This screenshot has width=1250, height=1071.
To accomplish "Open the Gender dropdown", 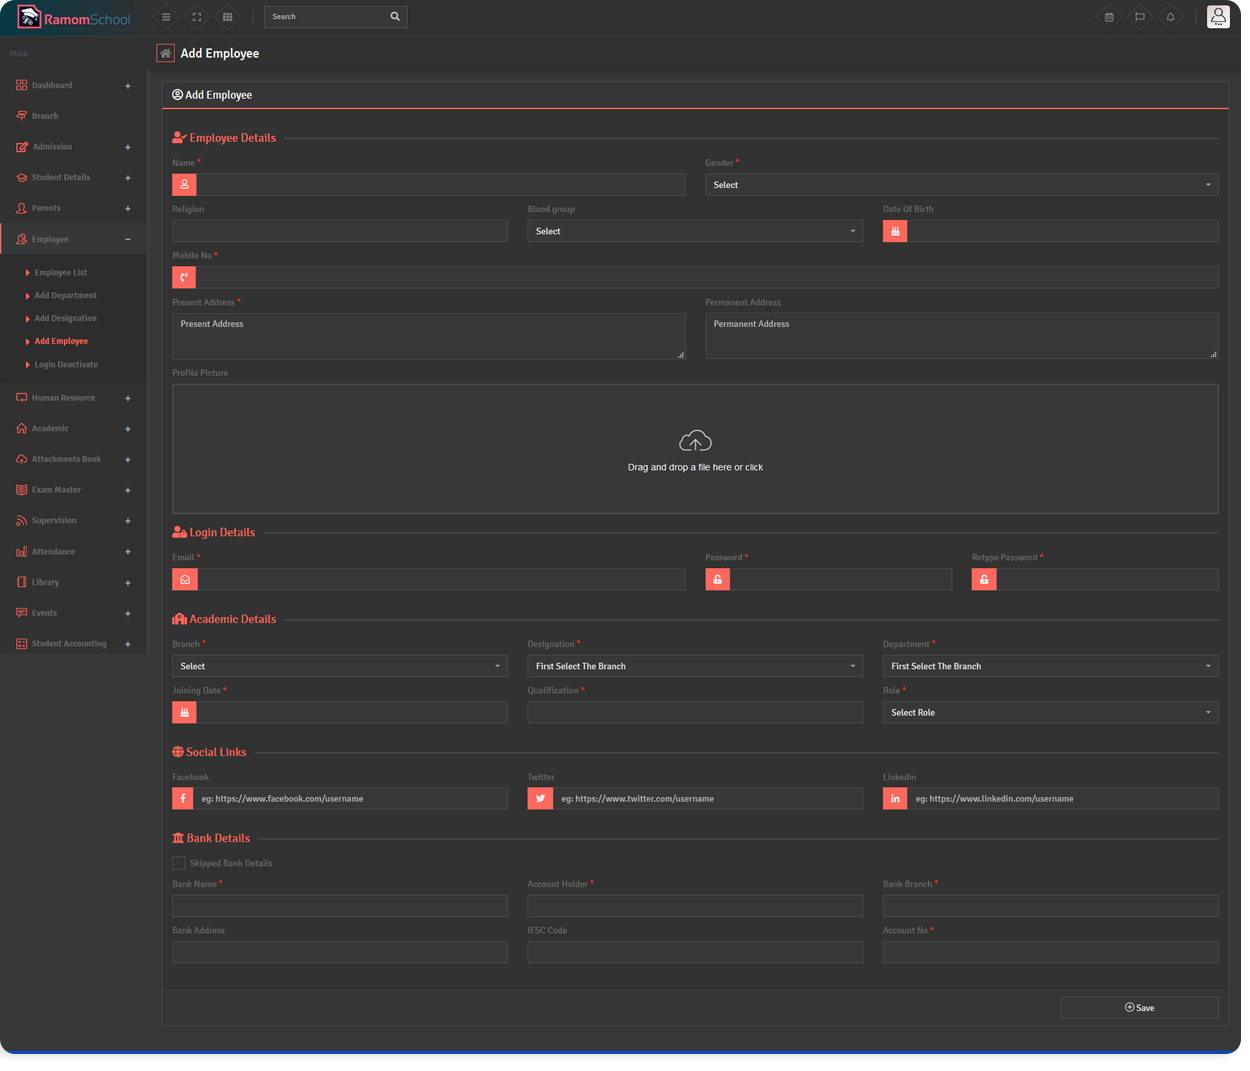I will [x=960, y=185].
